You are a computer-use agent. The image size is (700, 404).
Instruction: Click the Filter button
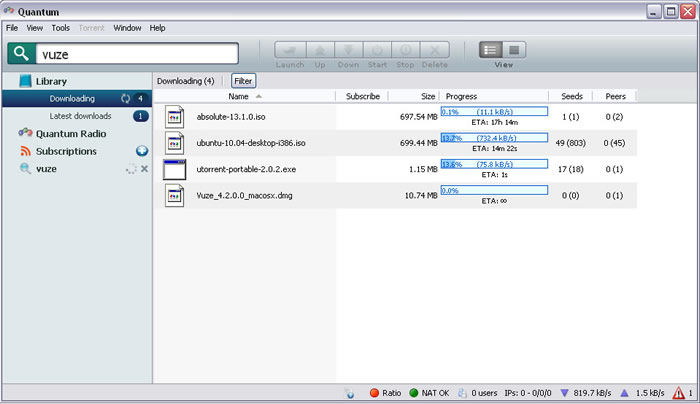[x=243, y=81]
